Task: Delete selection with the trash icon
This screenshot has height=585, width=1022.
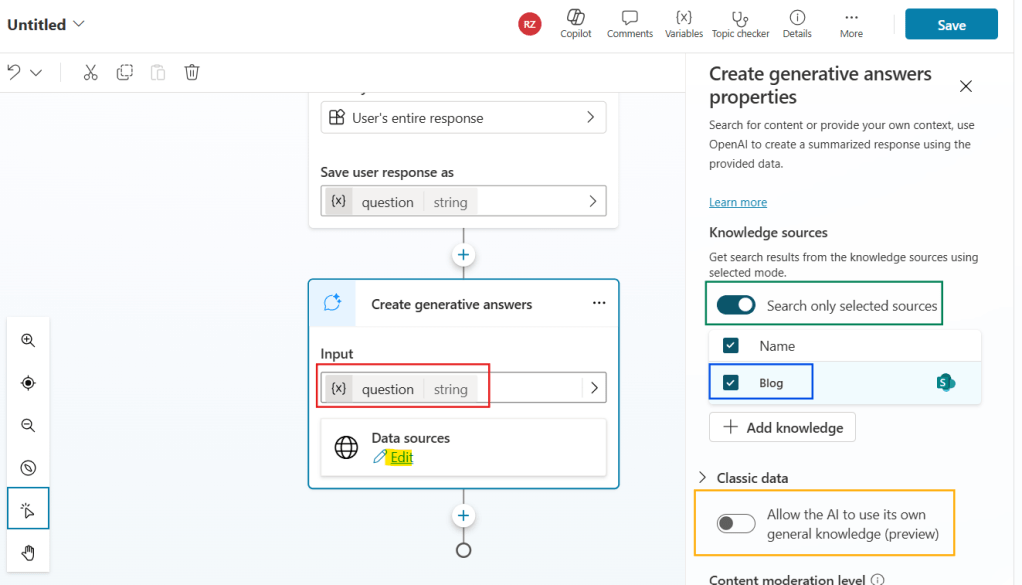Action: tap(191, 72)
